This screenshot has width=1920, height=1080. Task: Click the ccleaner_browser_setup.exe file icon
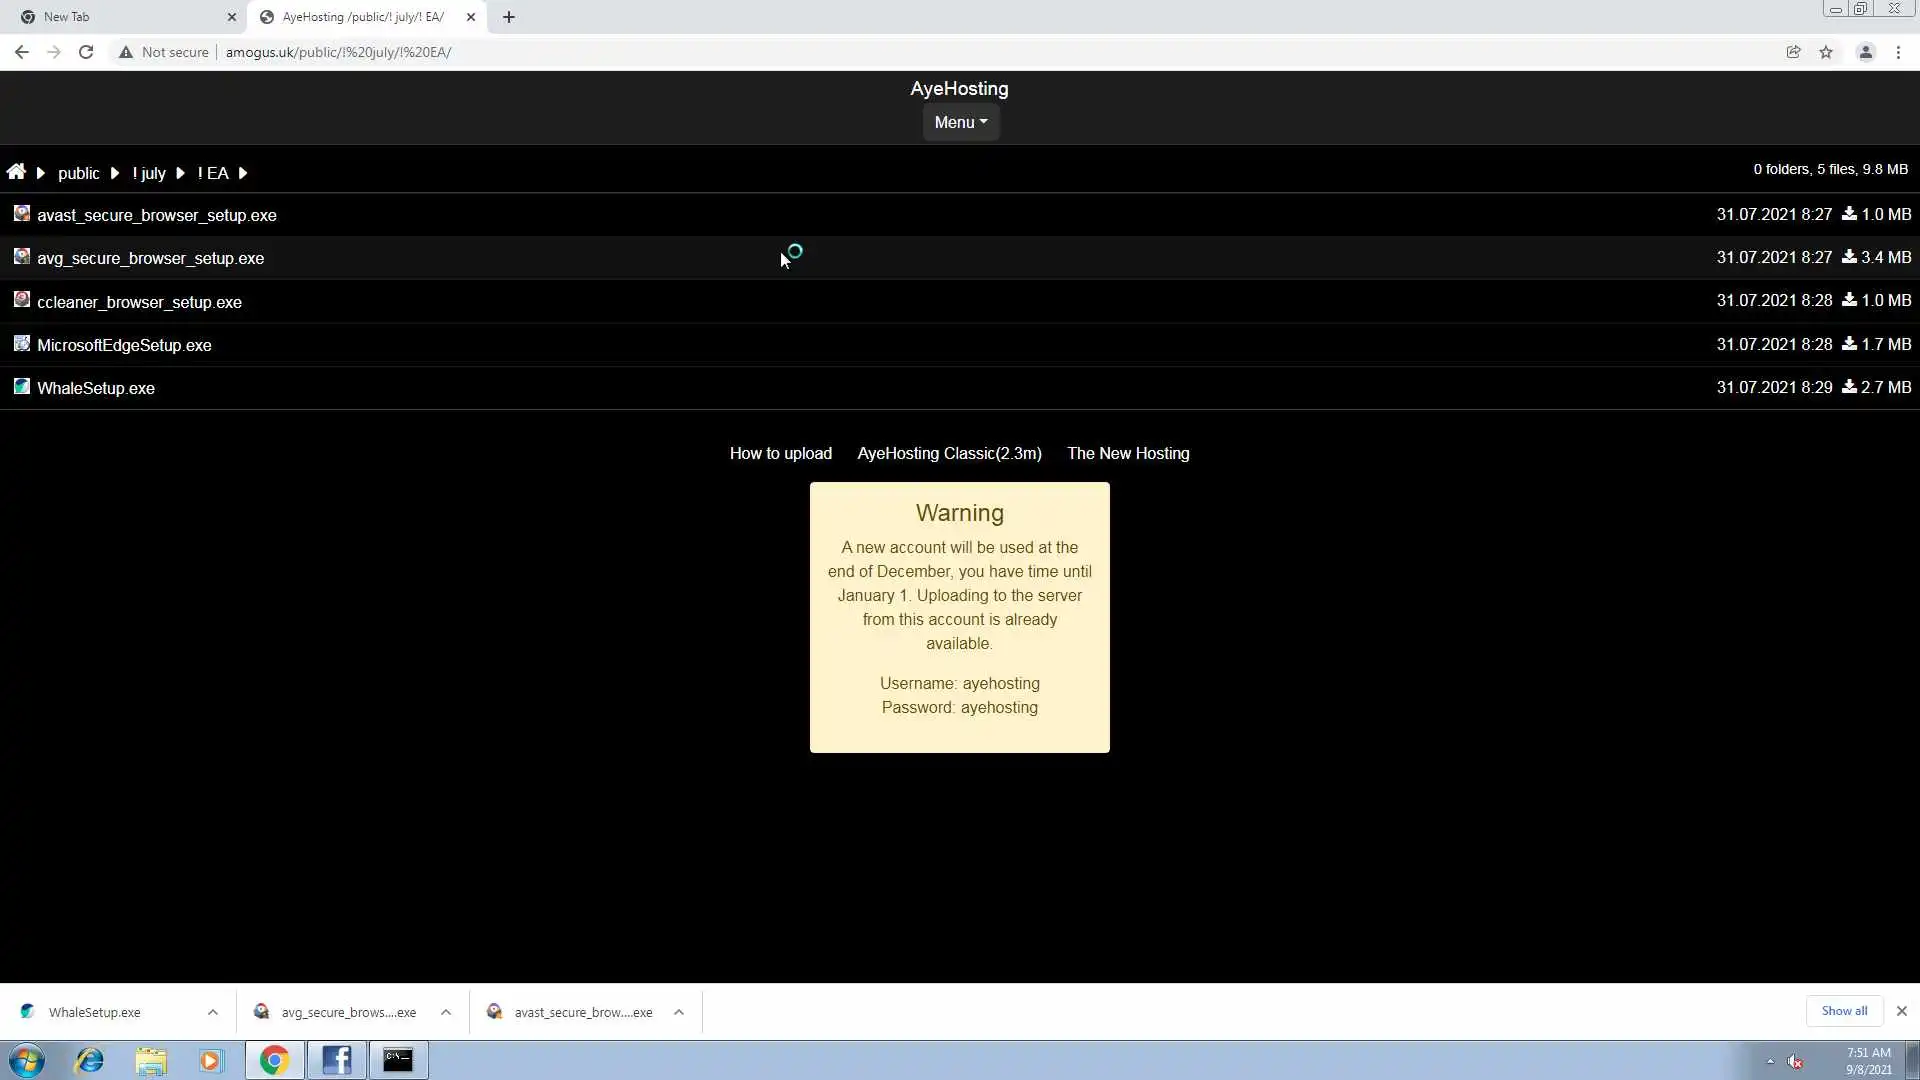(x=22, y=300)
